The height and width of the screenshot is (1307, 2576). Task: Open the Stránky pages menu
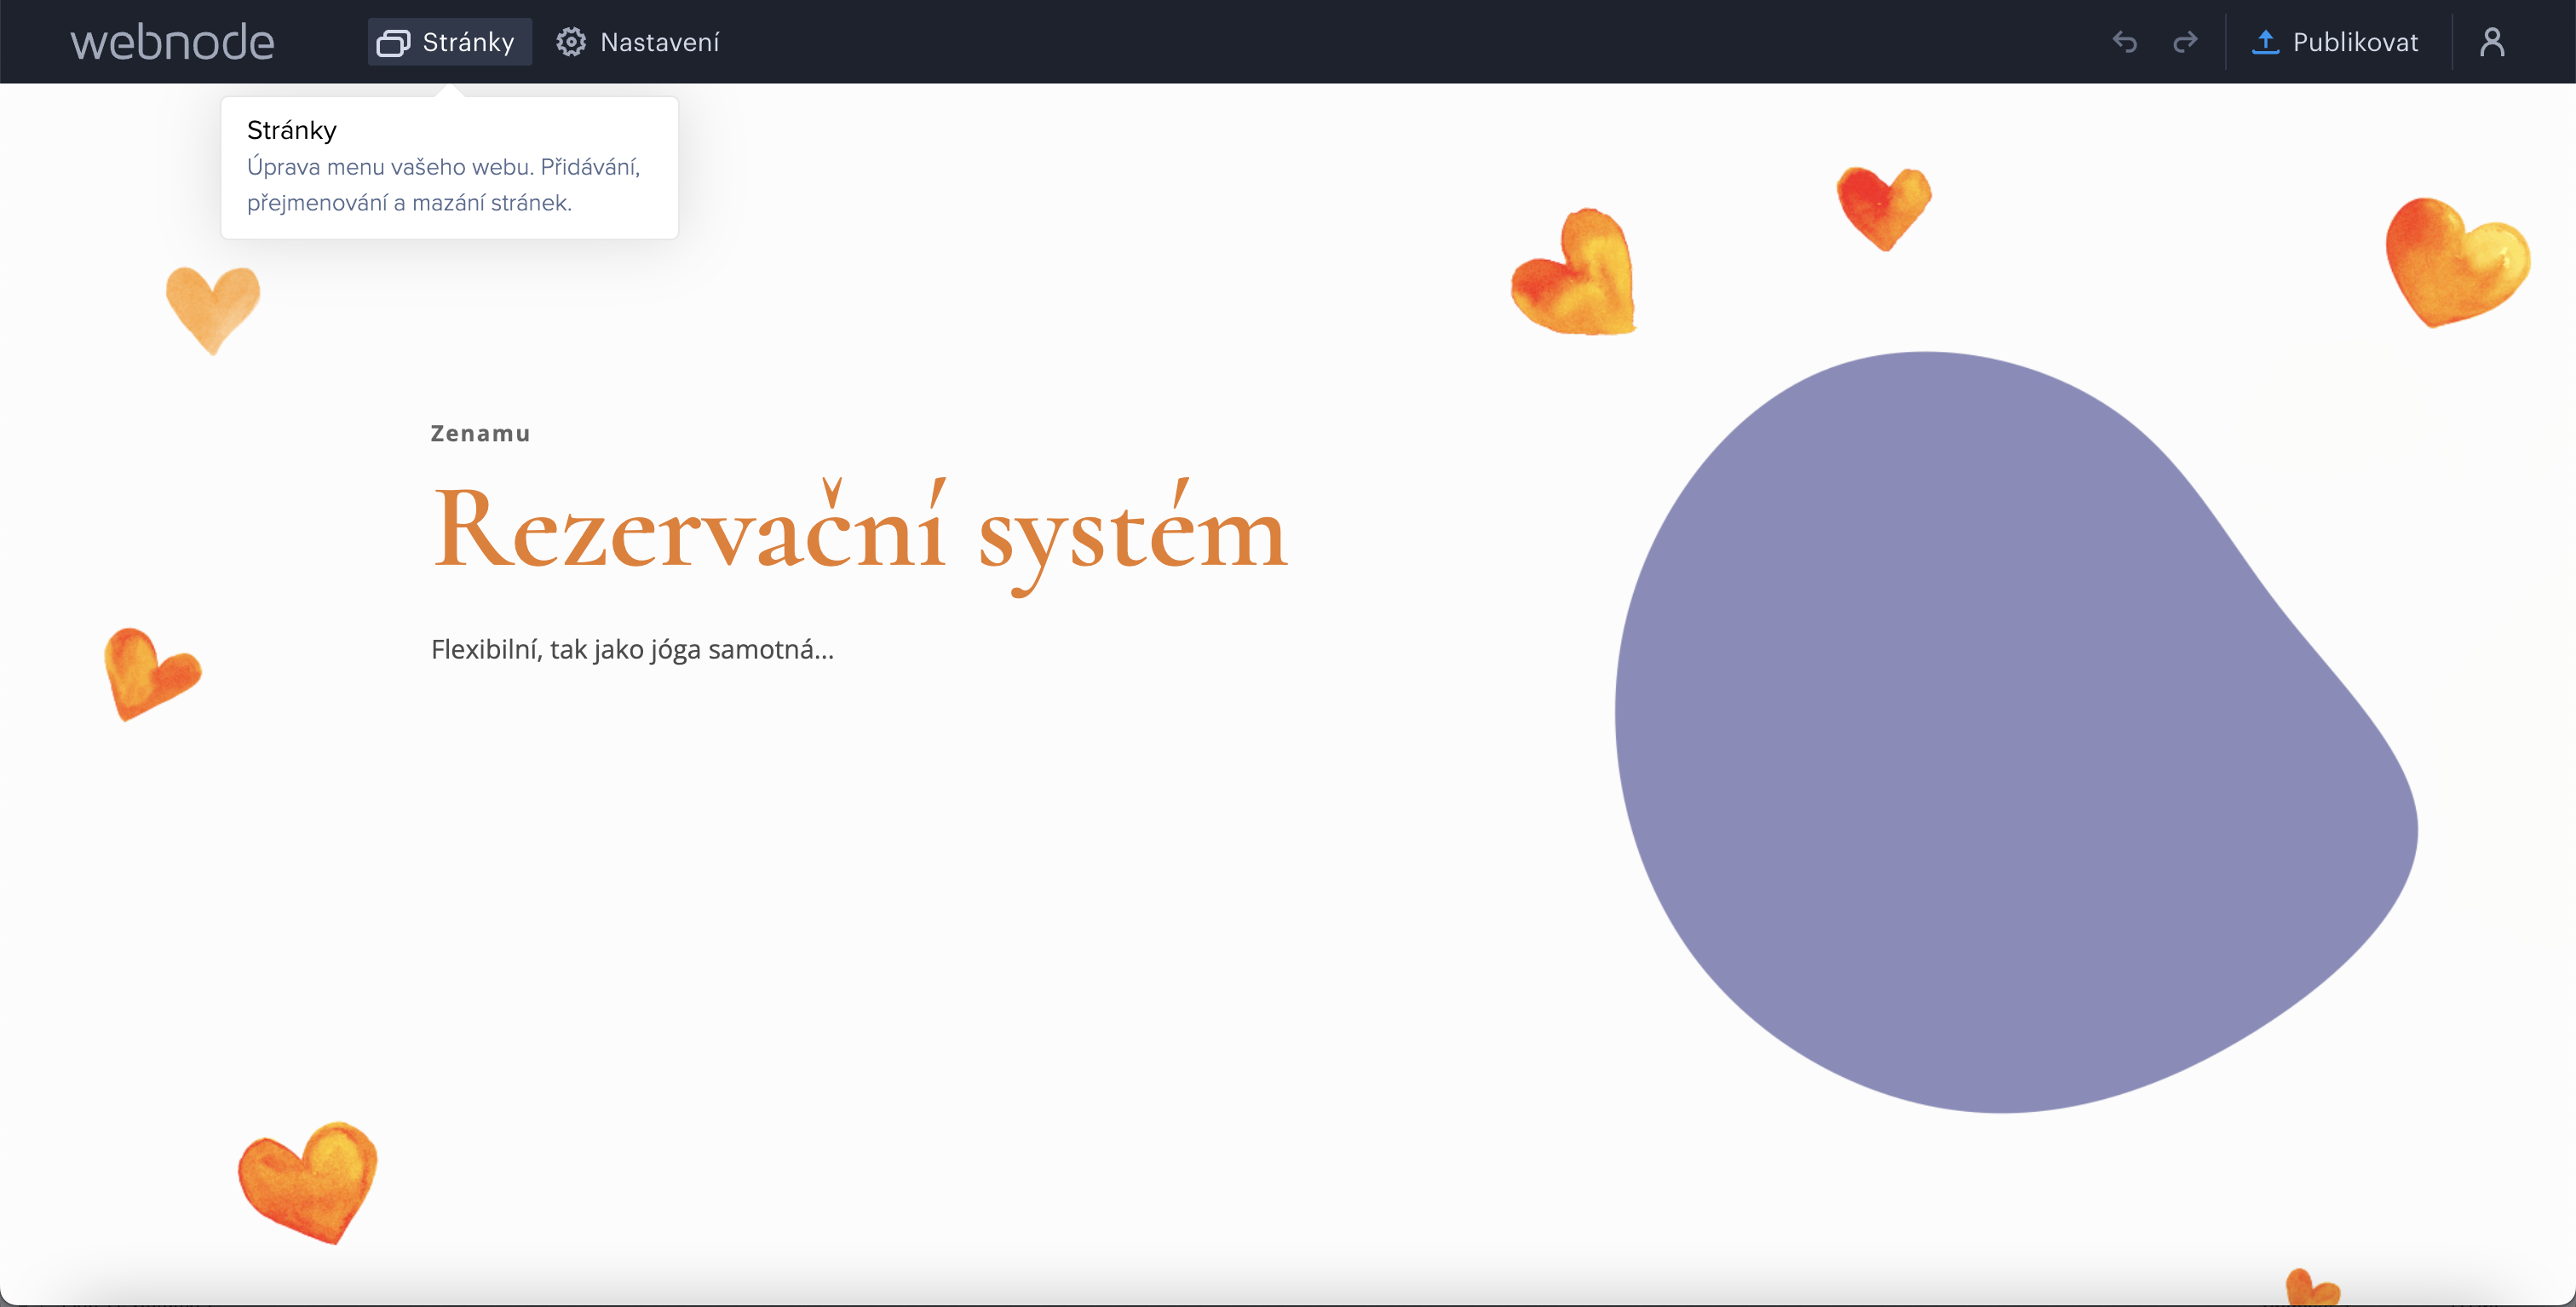449,42
